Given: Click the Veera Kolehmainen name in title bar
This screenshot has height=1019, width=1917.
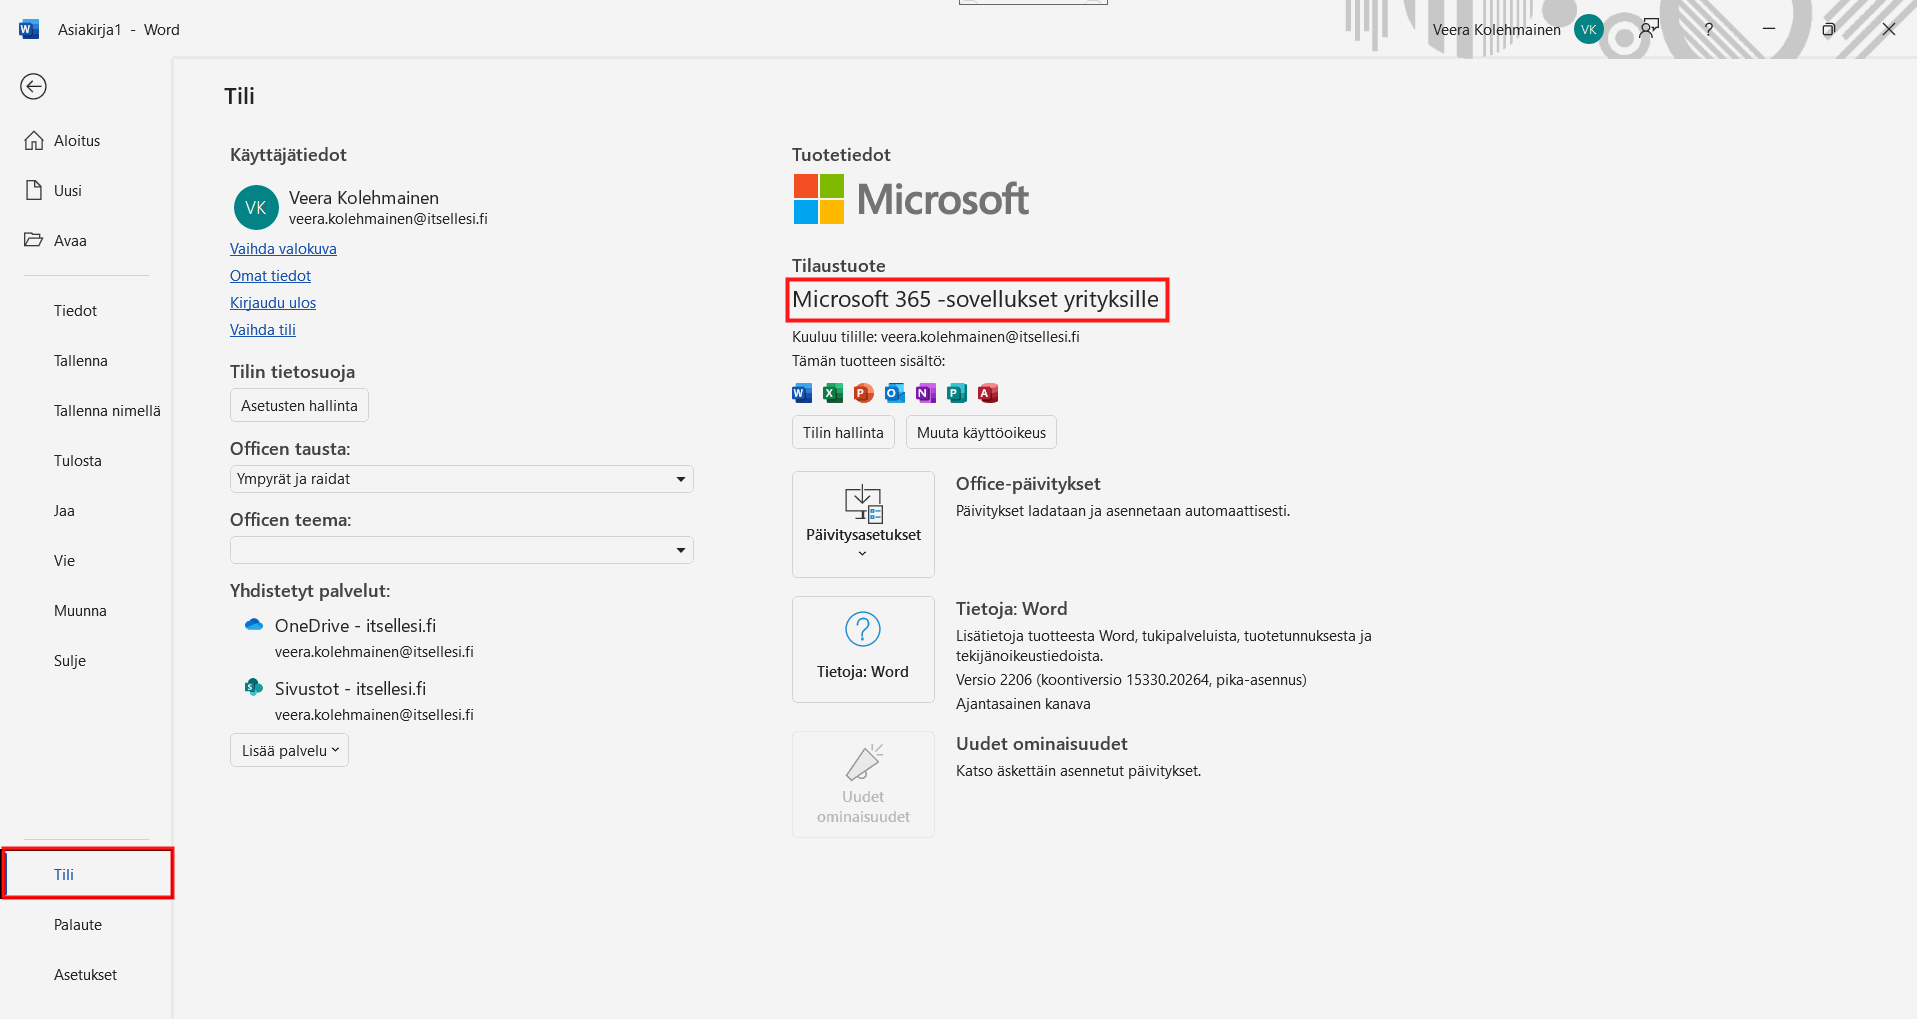Looking at the screenshot, I should (x=1496, y=30).
